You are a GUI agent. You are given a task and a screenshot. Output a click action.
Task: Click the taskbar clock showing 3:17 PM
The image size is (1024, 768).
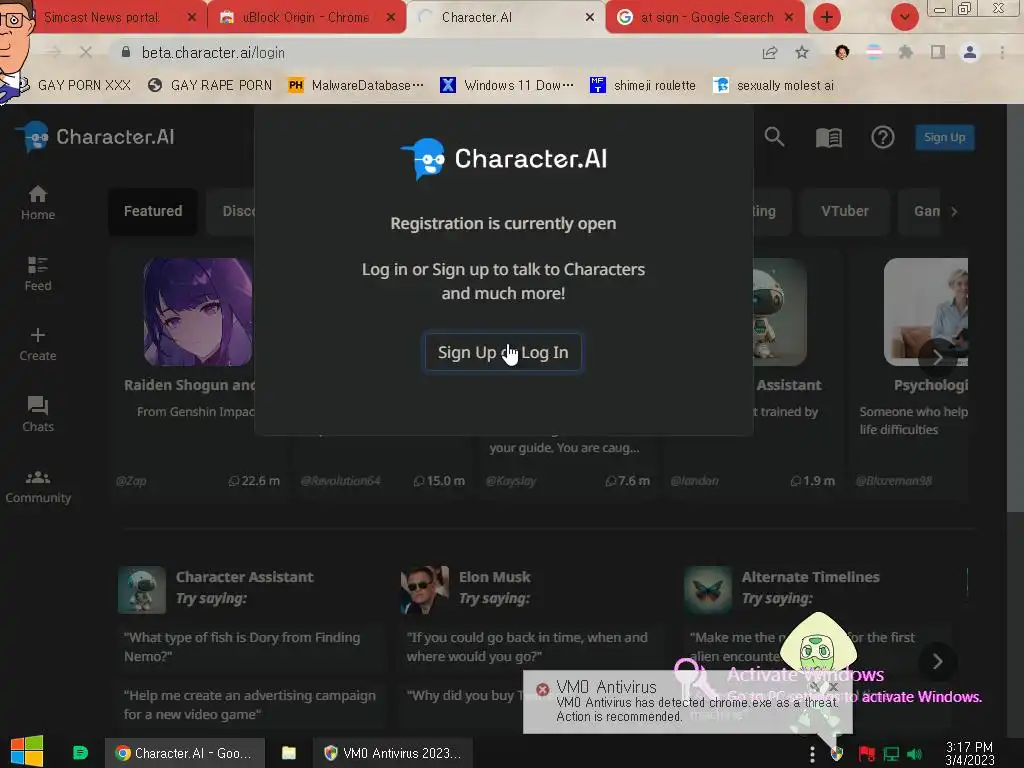click(970, 753)
